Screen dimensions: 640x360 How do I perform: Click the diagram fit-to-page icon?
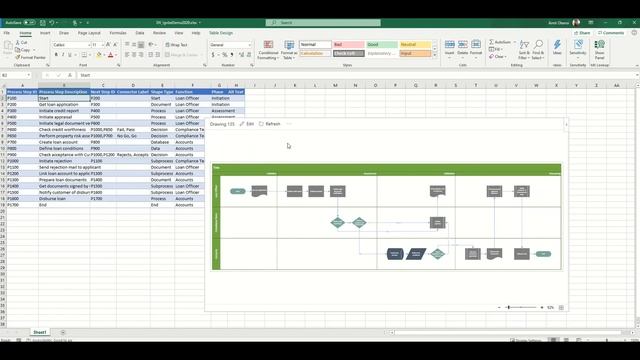(561, 307)
